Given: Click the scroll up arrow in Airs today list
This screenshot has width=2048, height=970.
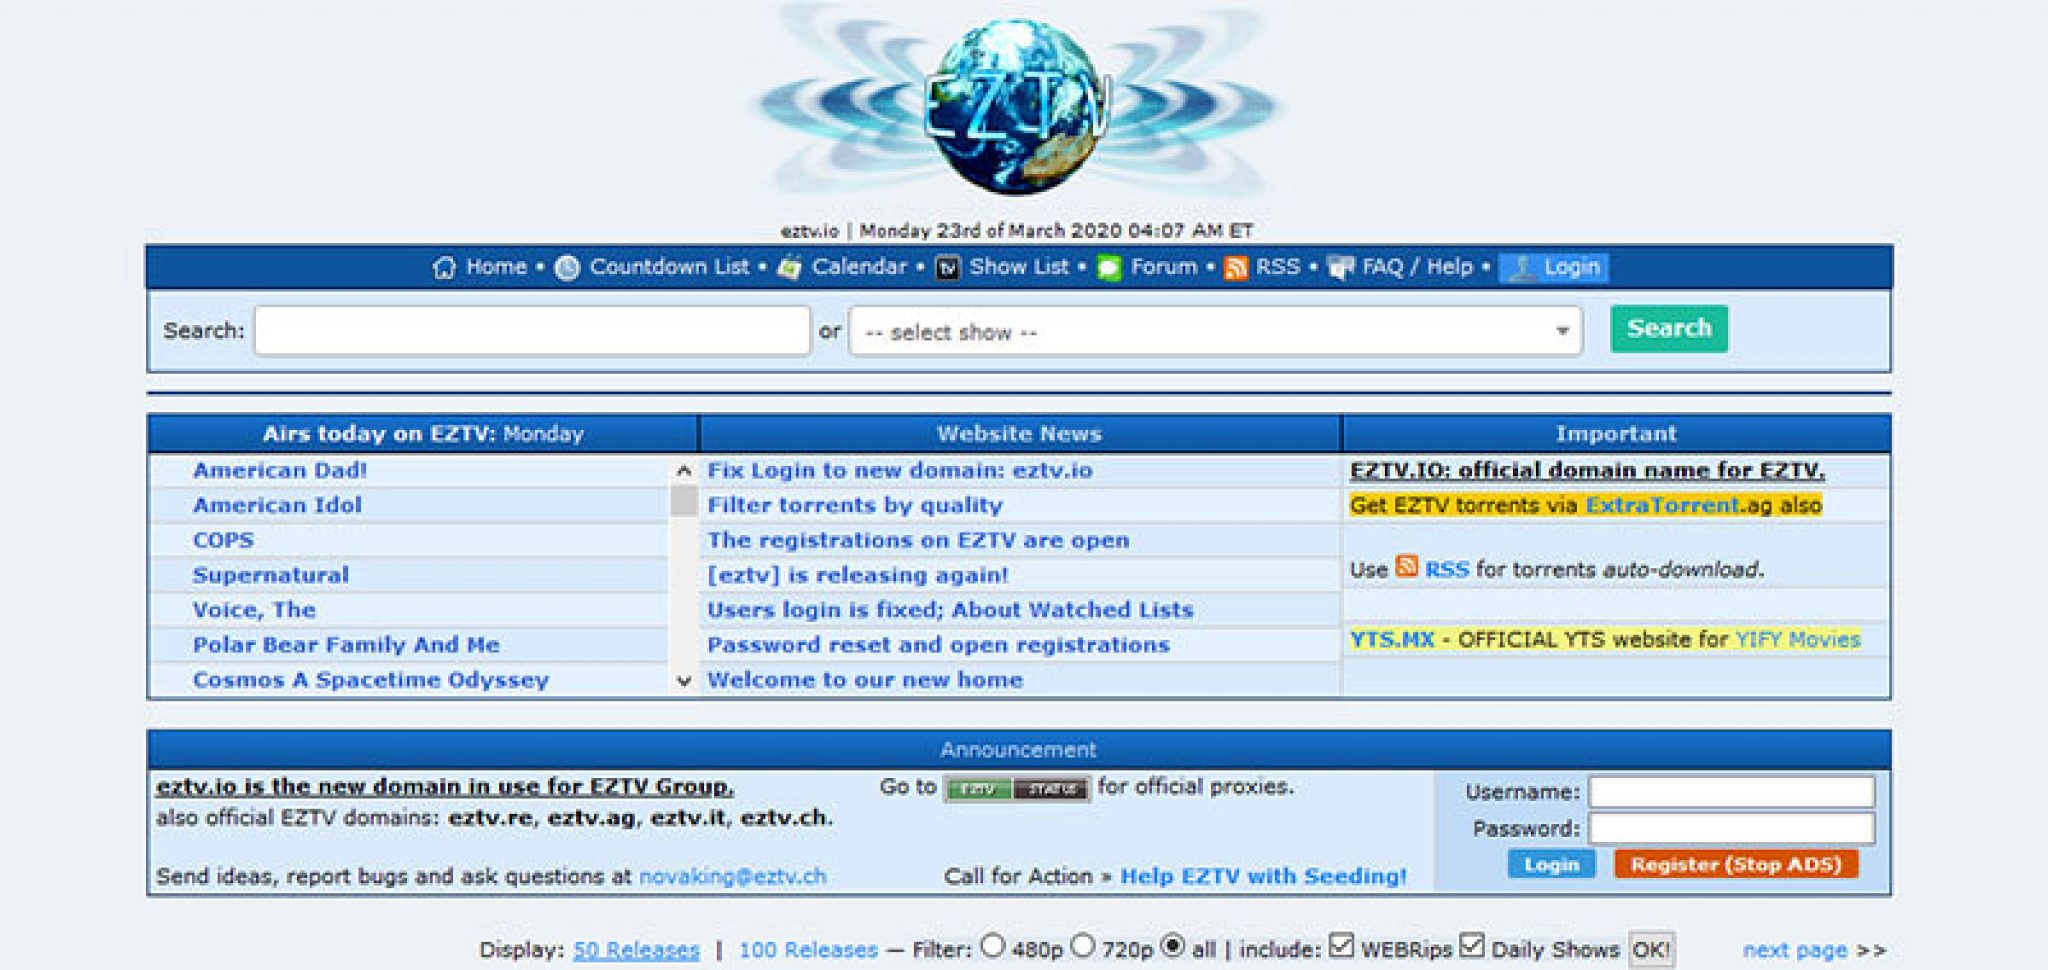Looking at the screenshot, I should [x=684, y=470].
